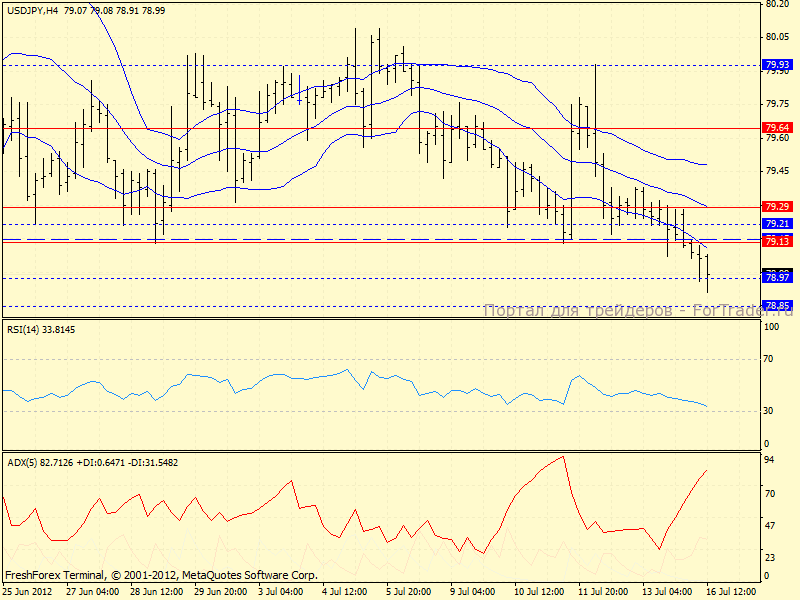
Task: Select the 79.29 price level tag
Action: pos(777,206)
